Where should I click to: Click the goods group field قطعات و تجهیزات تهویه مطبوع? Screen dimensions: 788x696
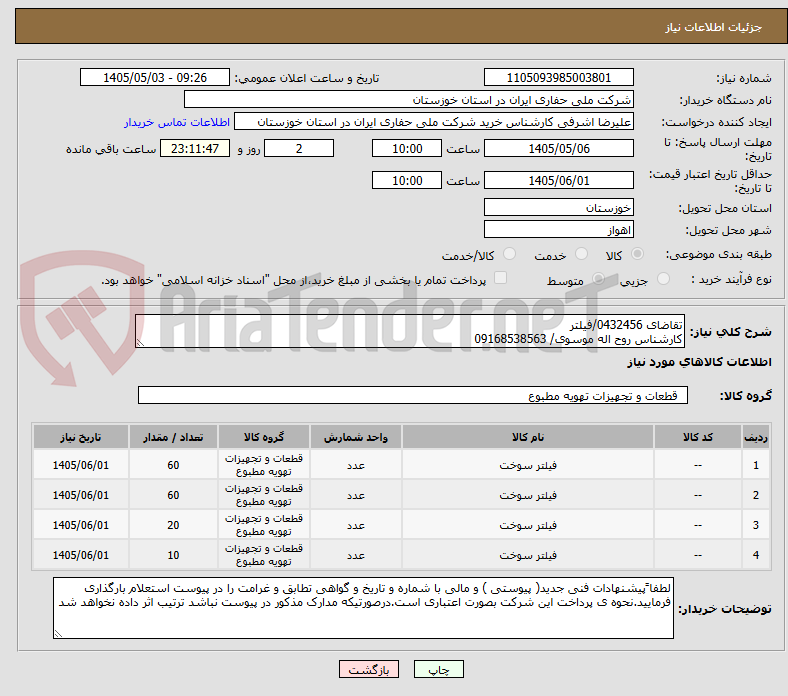click(413, 395)
